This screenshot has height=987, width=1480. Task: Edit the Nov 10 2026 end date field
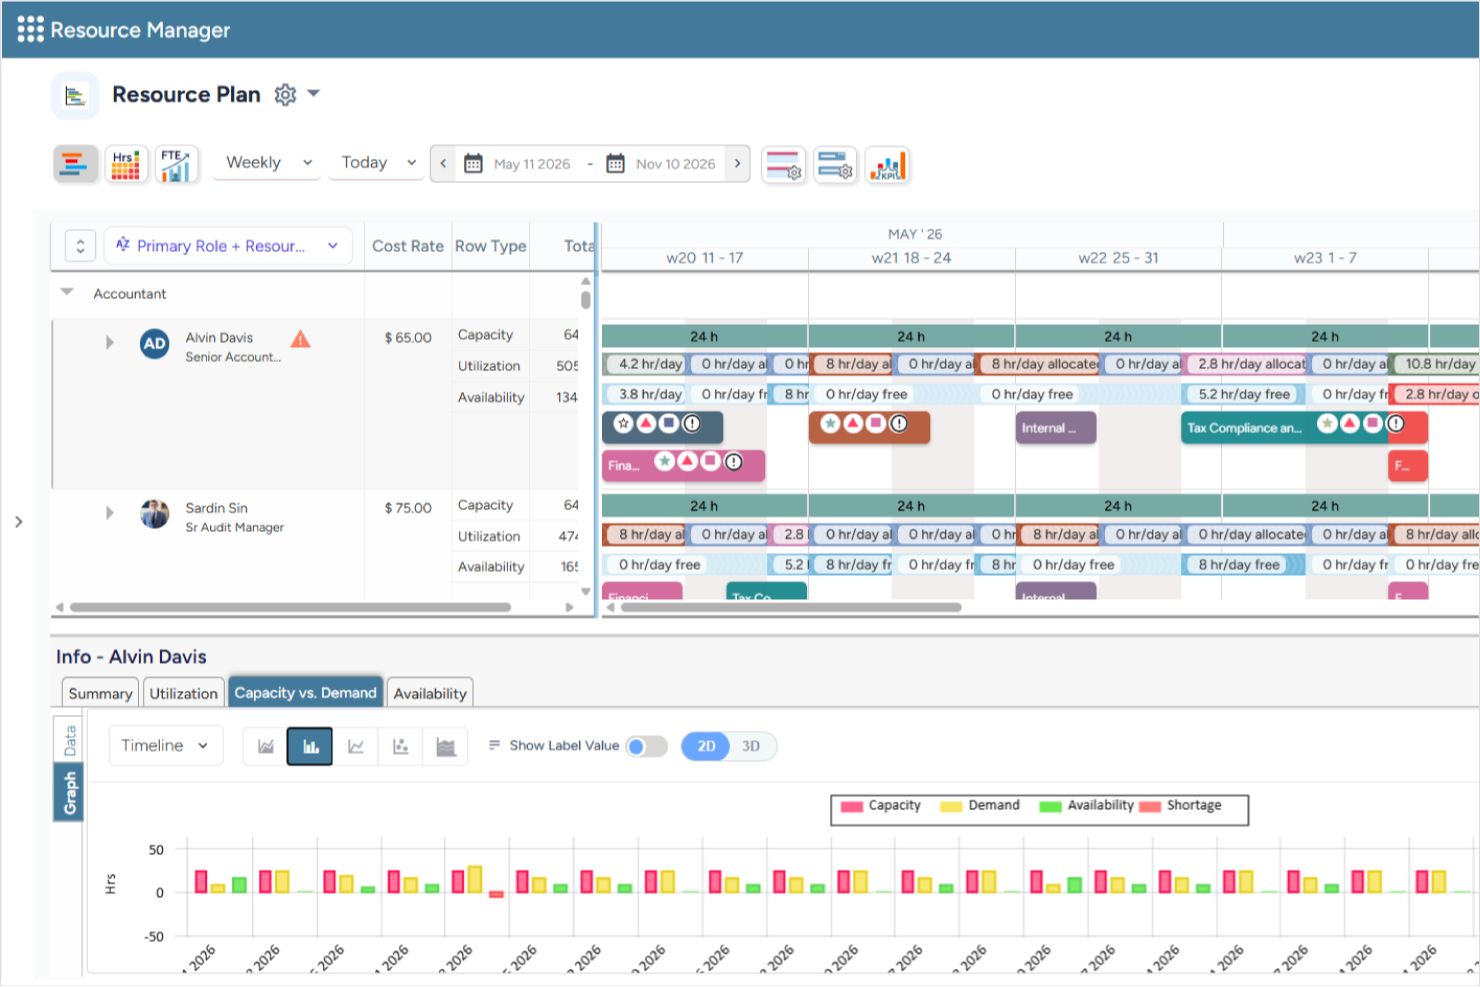[676, 164]
